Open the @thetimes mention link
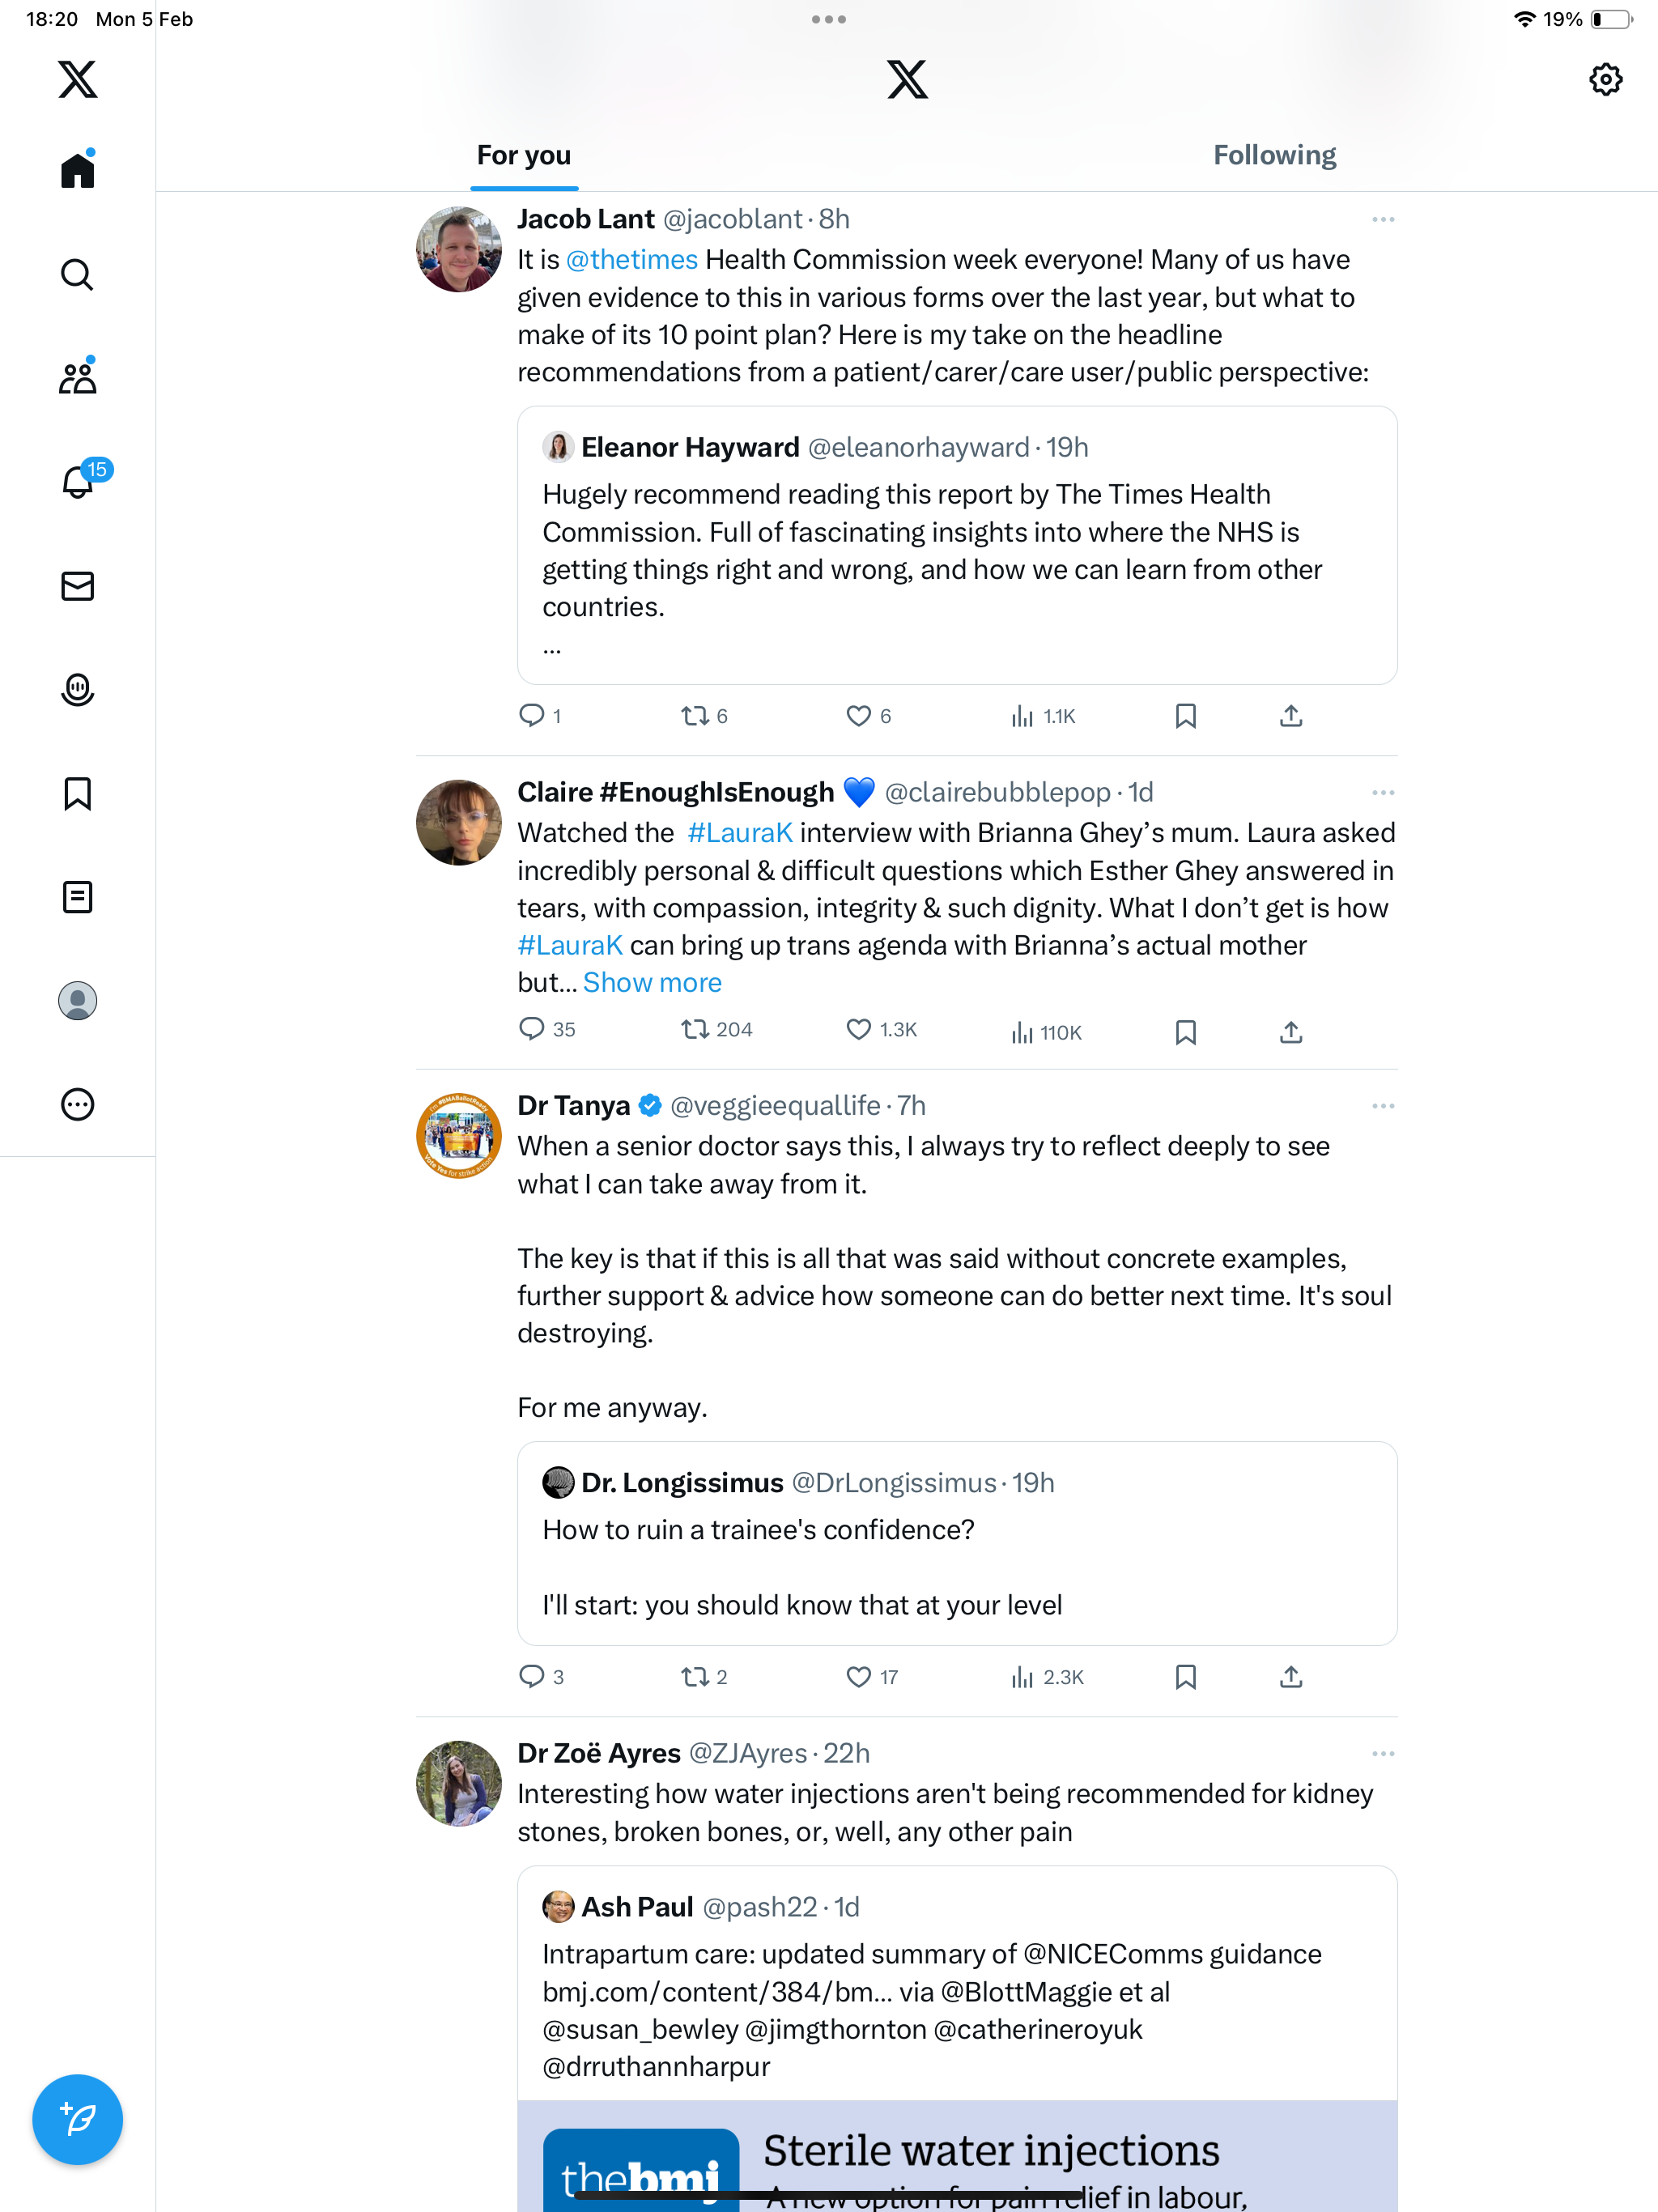Screen dimensions: 1658x2212 pyautogui.click(x=631, y=260)
